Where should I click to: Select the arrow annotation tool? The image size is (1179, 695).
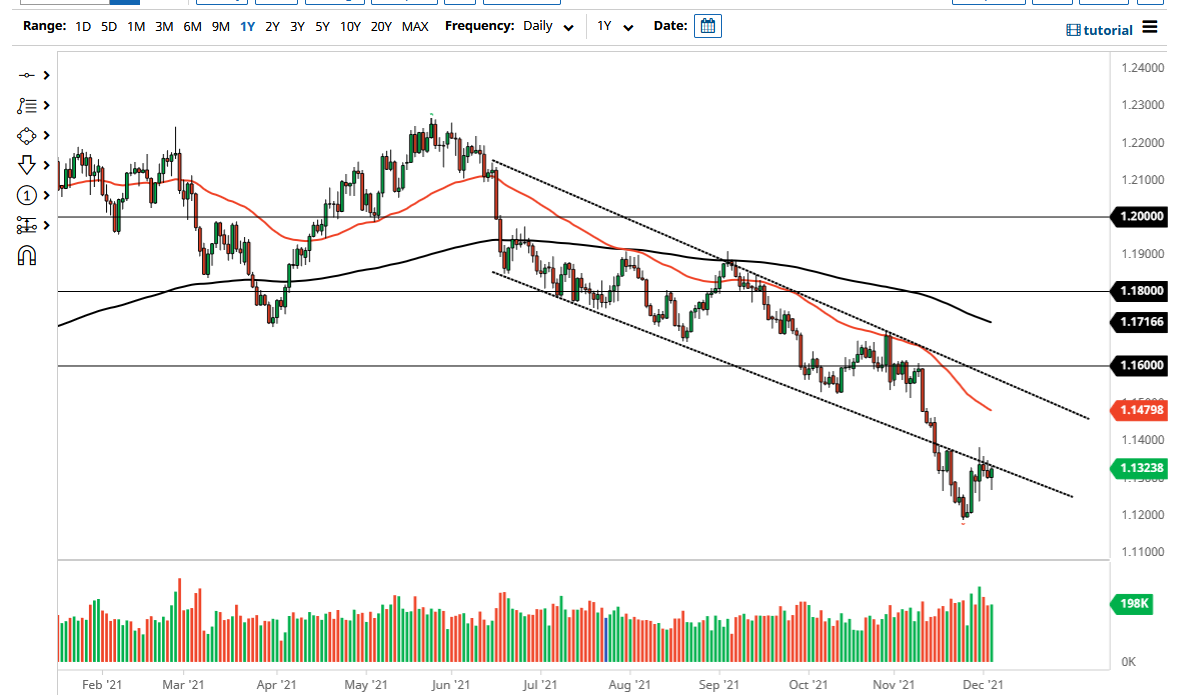pos(26,165)
